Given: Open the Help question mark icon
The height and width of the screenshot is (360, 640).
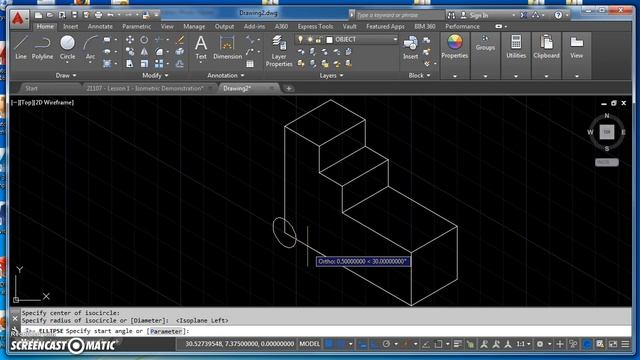Looking at the screenshot, I should (558, 15).
